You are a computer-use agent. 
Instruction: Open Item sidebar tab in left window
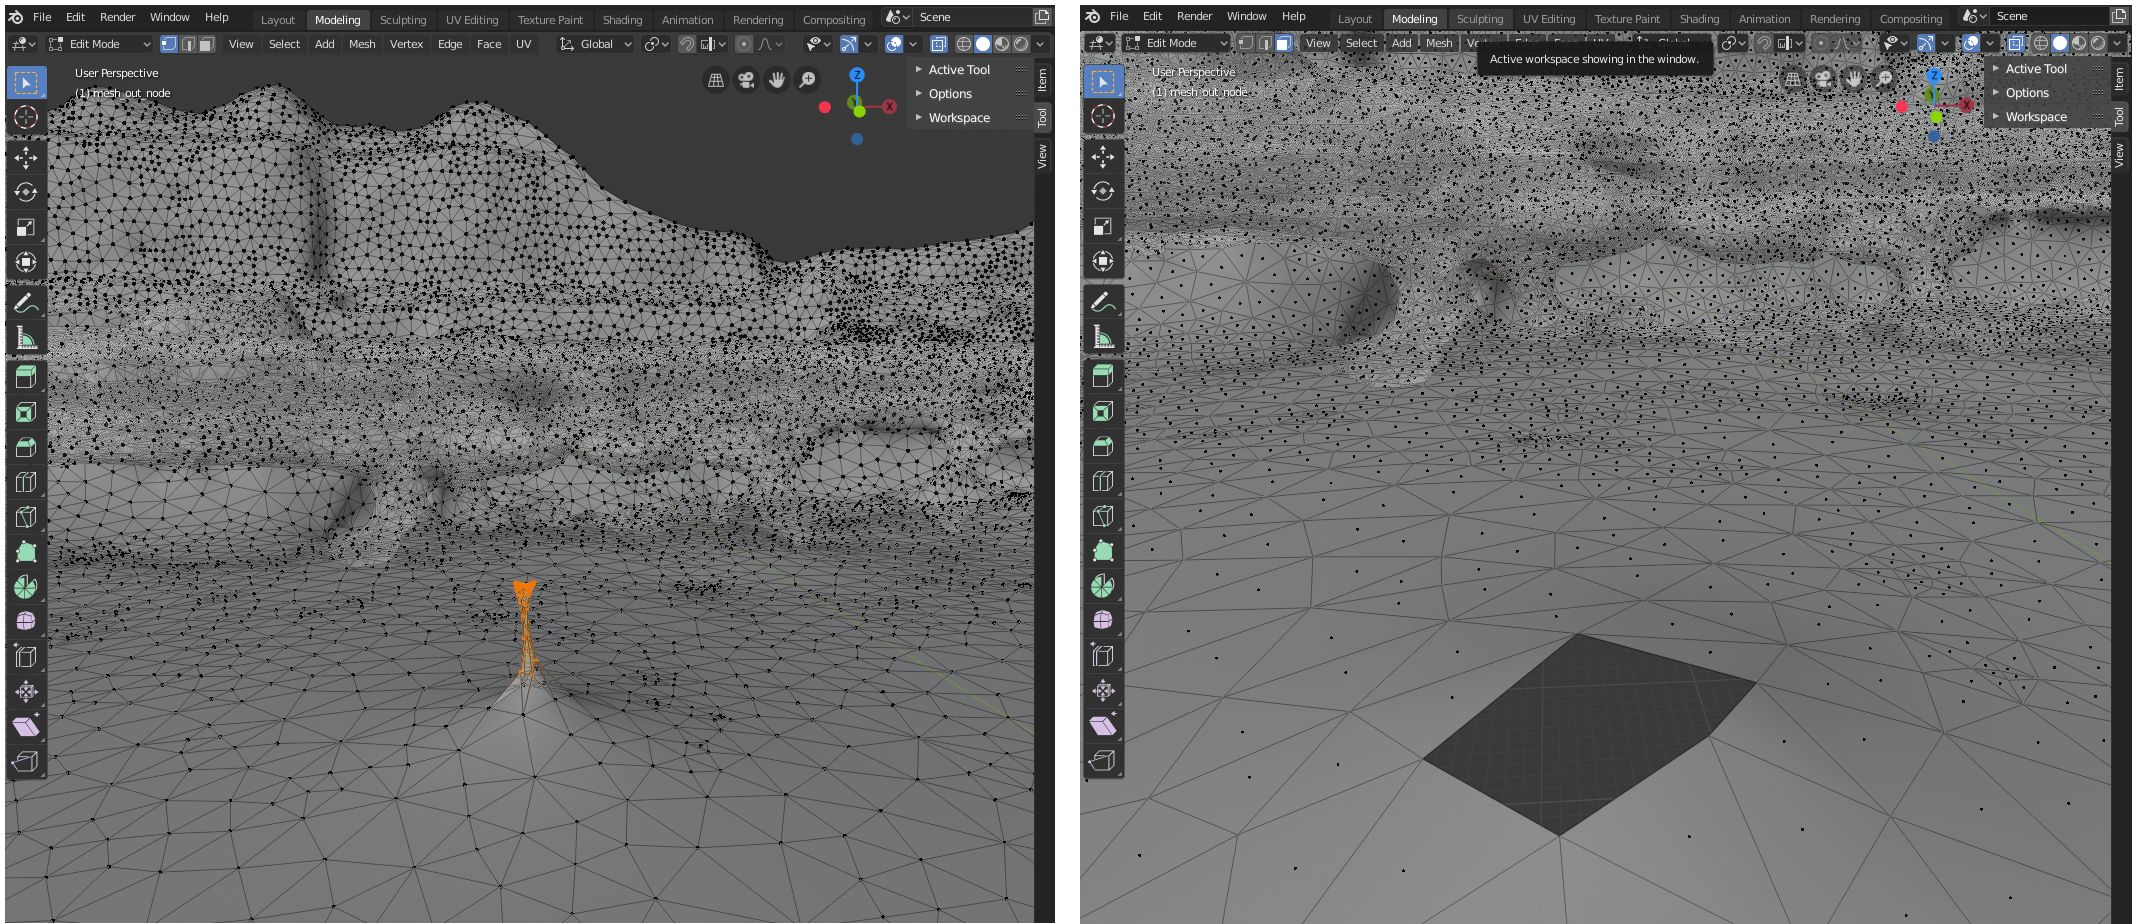[x=1042, y=79]
